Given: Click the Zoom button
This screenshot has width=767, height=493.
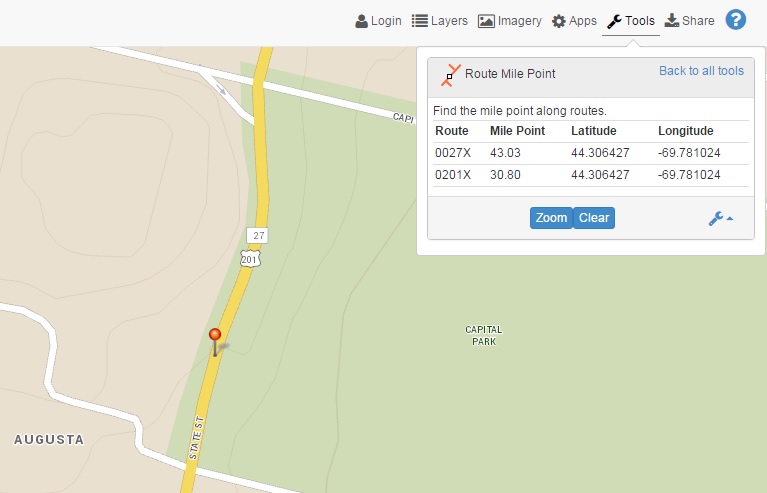Looking at the screenshot, I should (551, 218).
